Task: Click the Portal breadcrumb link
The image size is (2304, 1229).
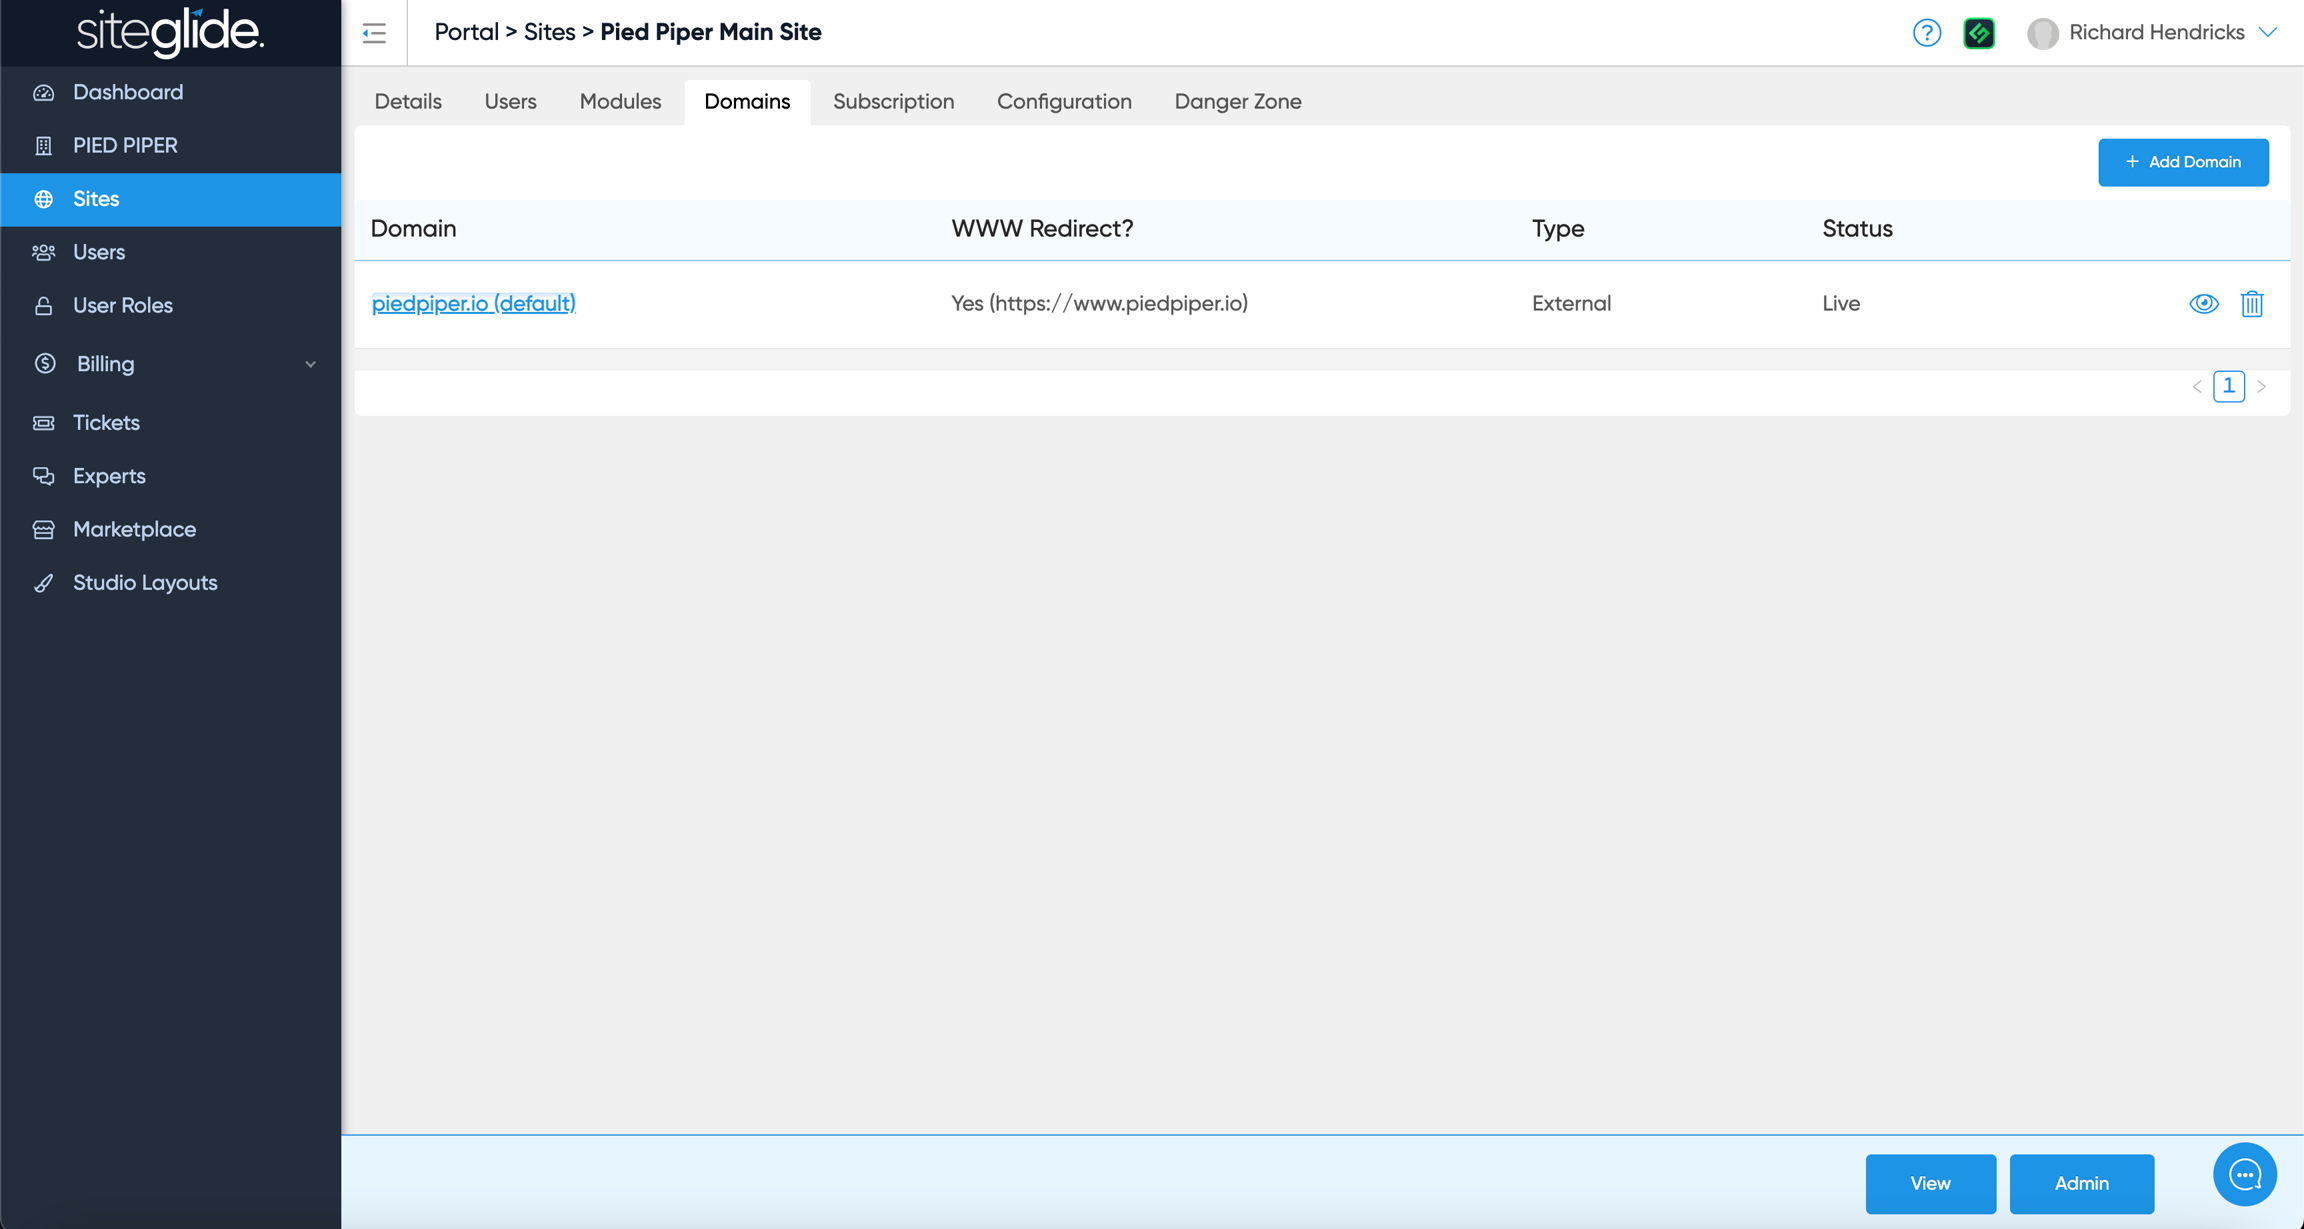Action: [466, 32]
